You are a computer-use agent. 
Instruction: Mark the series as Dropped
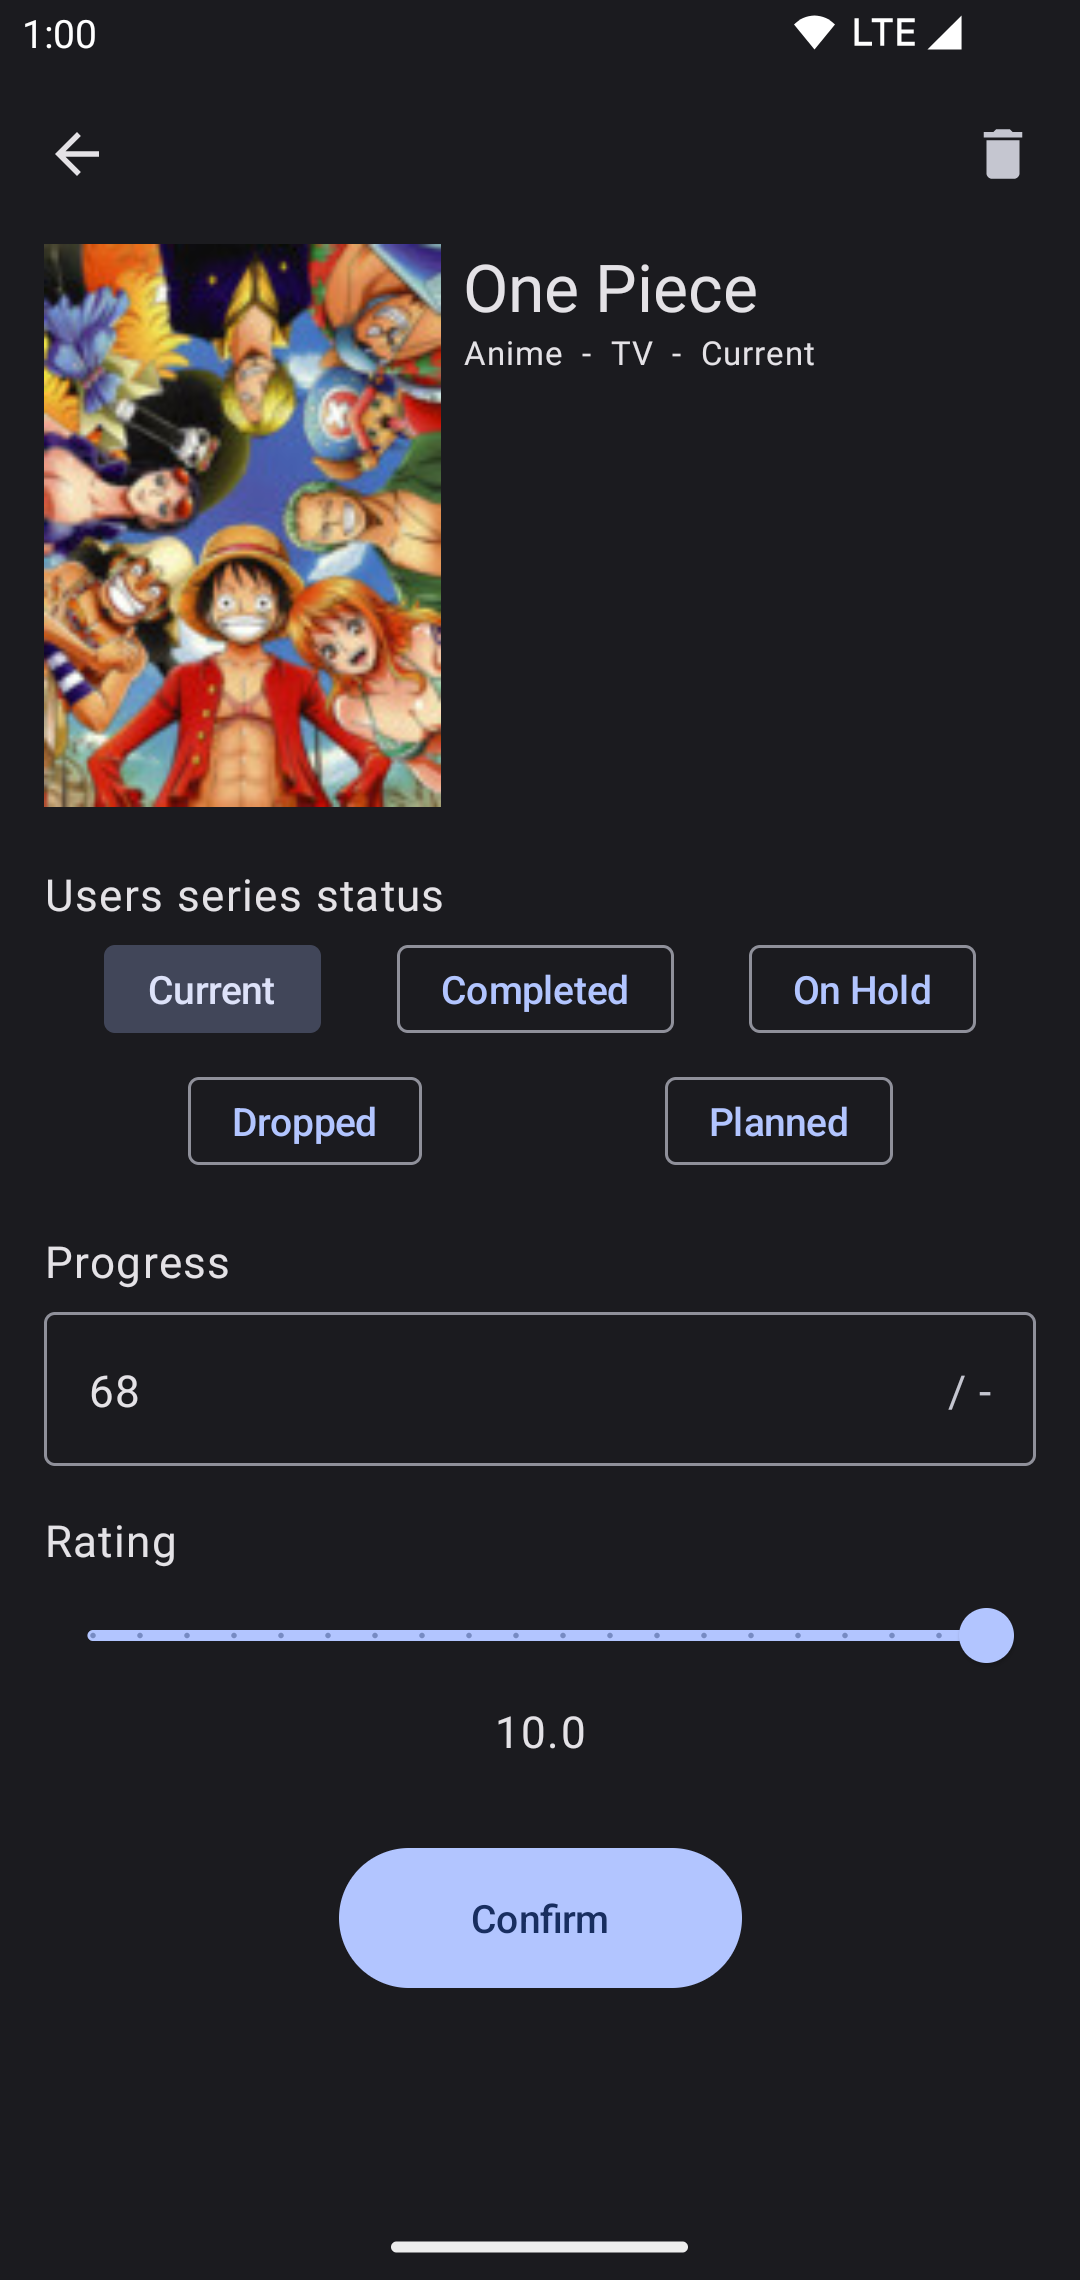tap(305, 1121)
